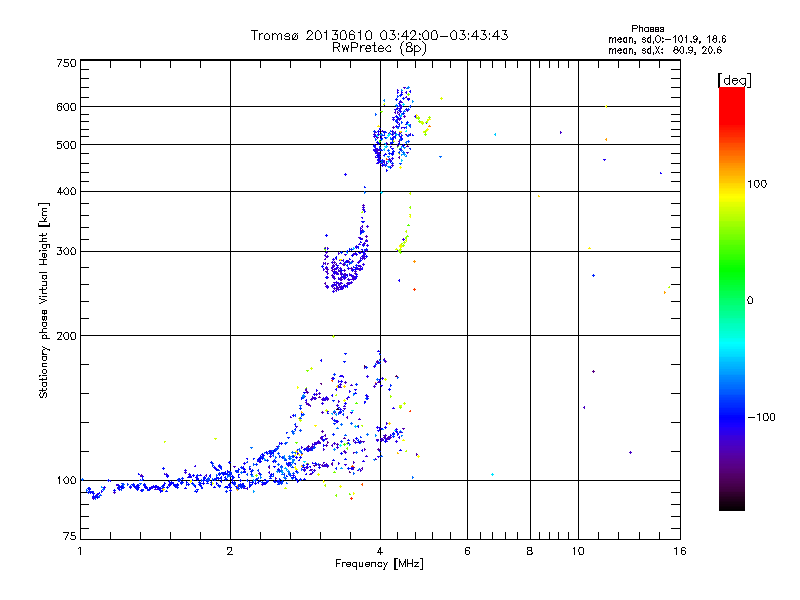Click the "500" height axis tick label

pos(66,145)
